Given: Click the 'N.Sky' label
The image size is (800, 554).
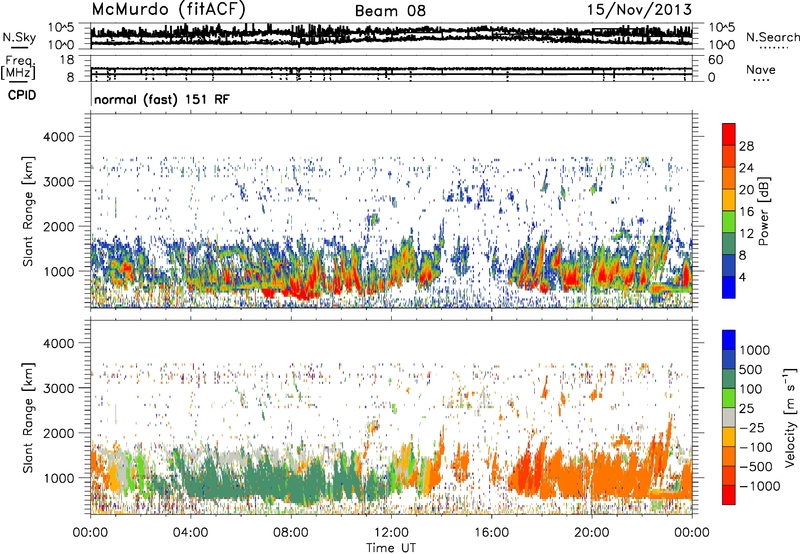Looking at the screenshot, I should coord(19,37).
